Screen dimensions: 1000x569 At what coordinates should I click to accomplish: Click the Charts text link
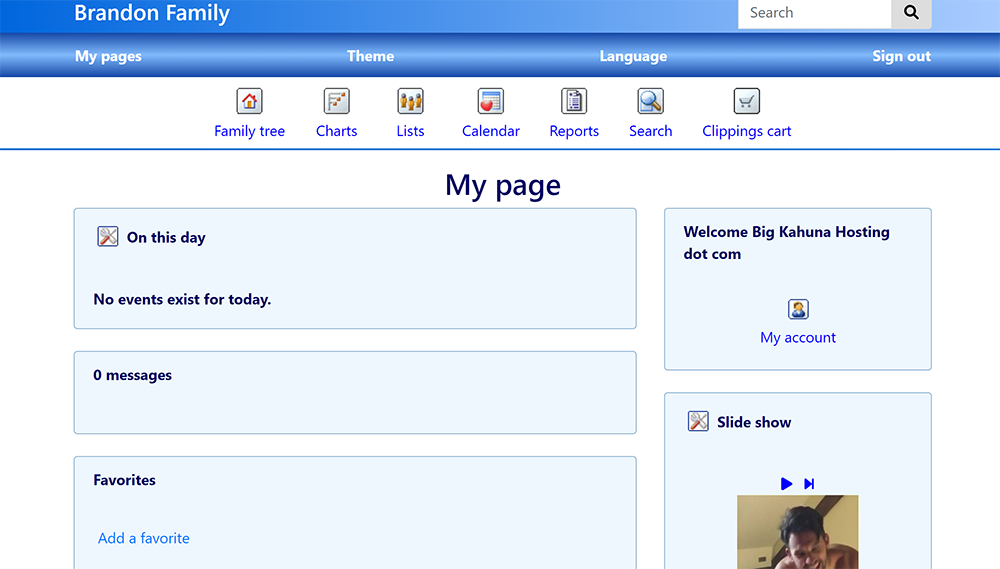[x=337, y=131]
